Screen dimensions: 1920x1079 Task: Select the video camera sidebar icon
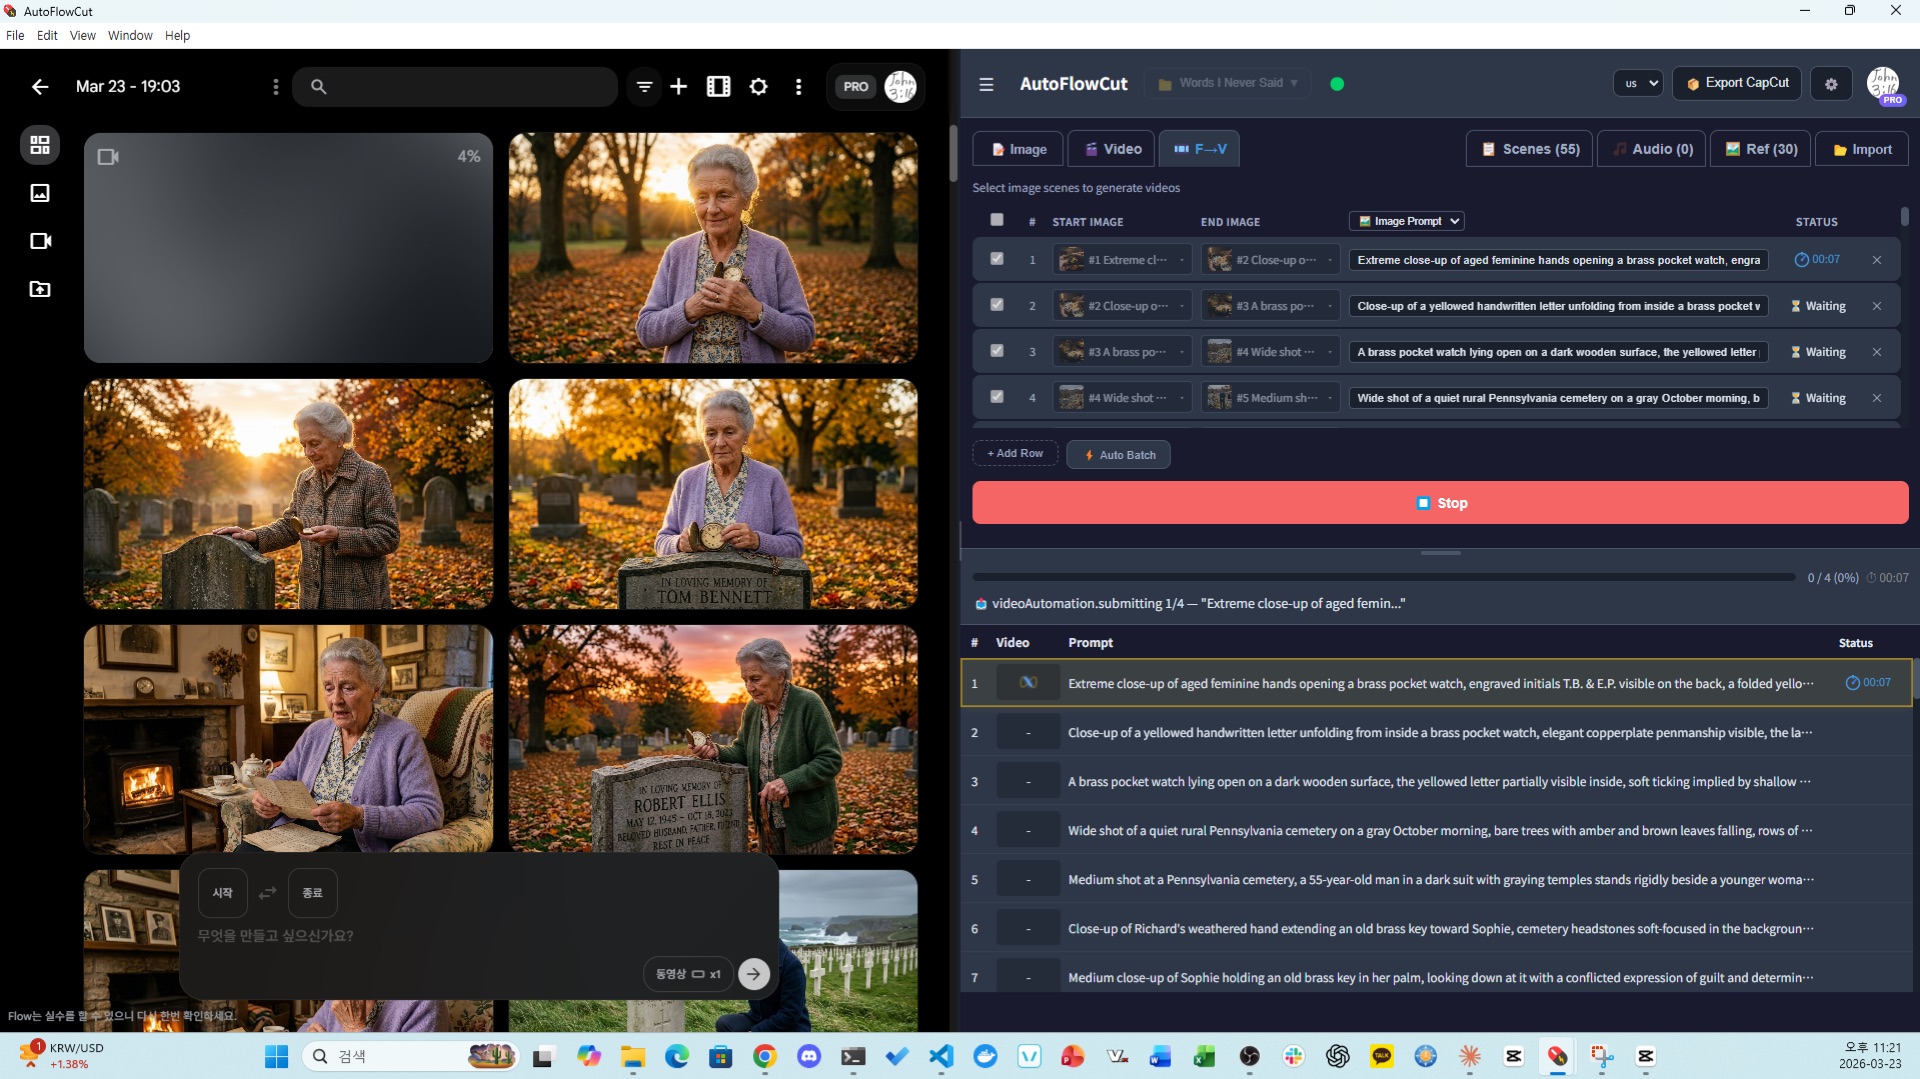(x=40, y=241)
